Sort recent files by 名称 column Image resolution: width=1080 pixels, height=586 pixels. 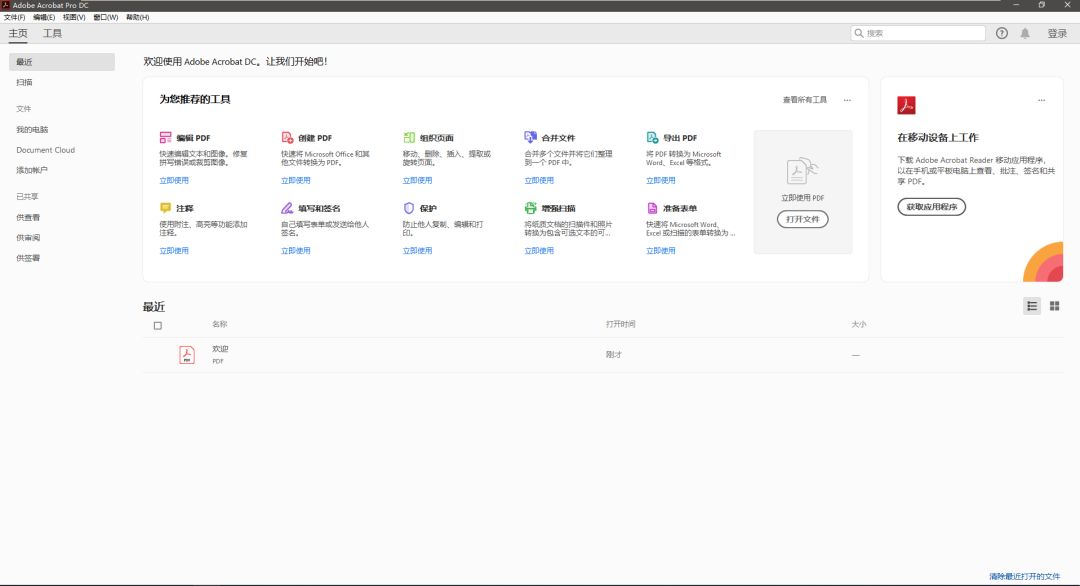220,324
